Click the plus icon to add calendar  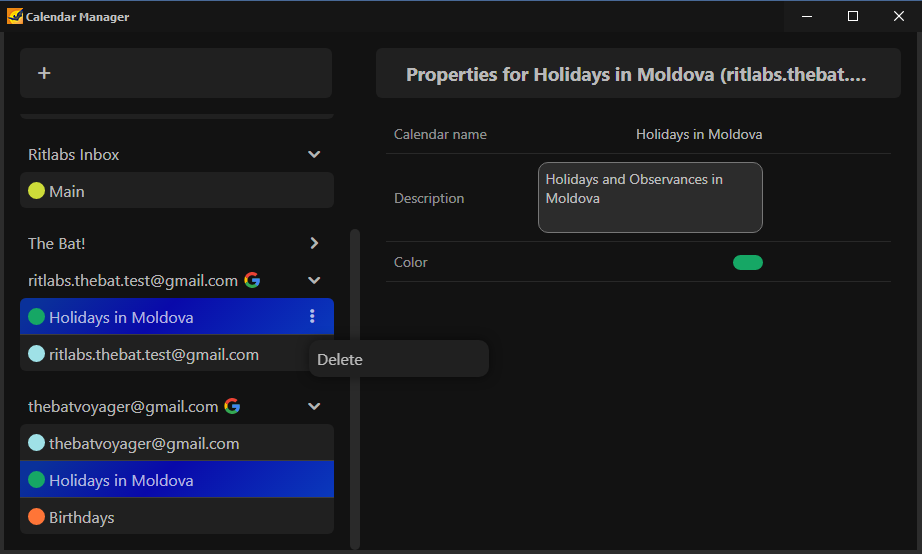(x=44, y=73)
